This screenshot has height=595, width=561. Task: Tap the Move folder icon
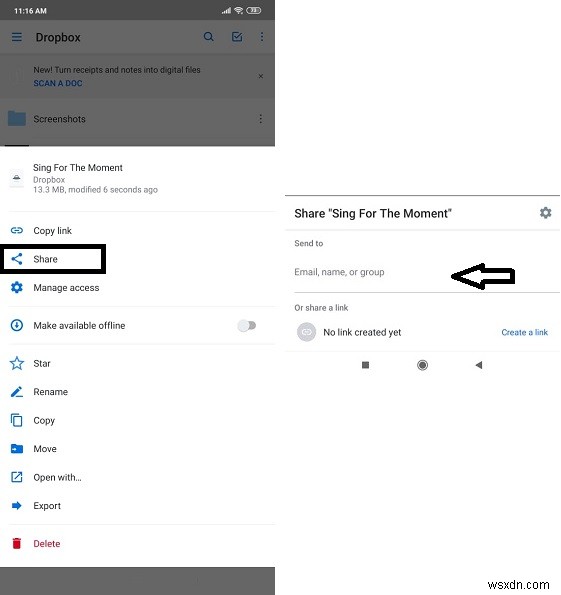click(17, 449)
